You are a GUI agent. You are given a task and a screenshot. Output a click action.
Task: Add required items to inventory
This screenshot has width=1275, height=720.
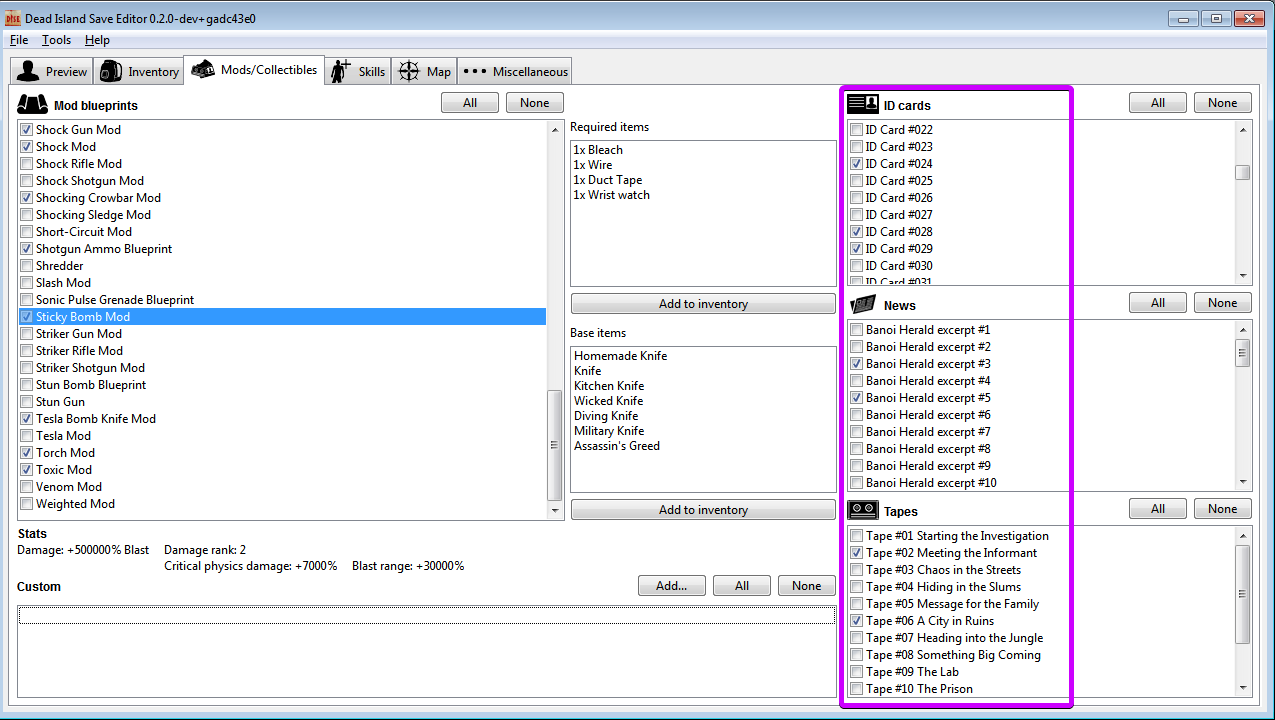click(703, 304)
